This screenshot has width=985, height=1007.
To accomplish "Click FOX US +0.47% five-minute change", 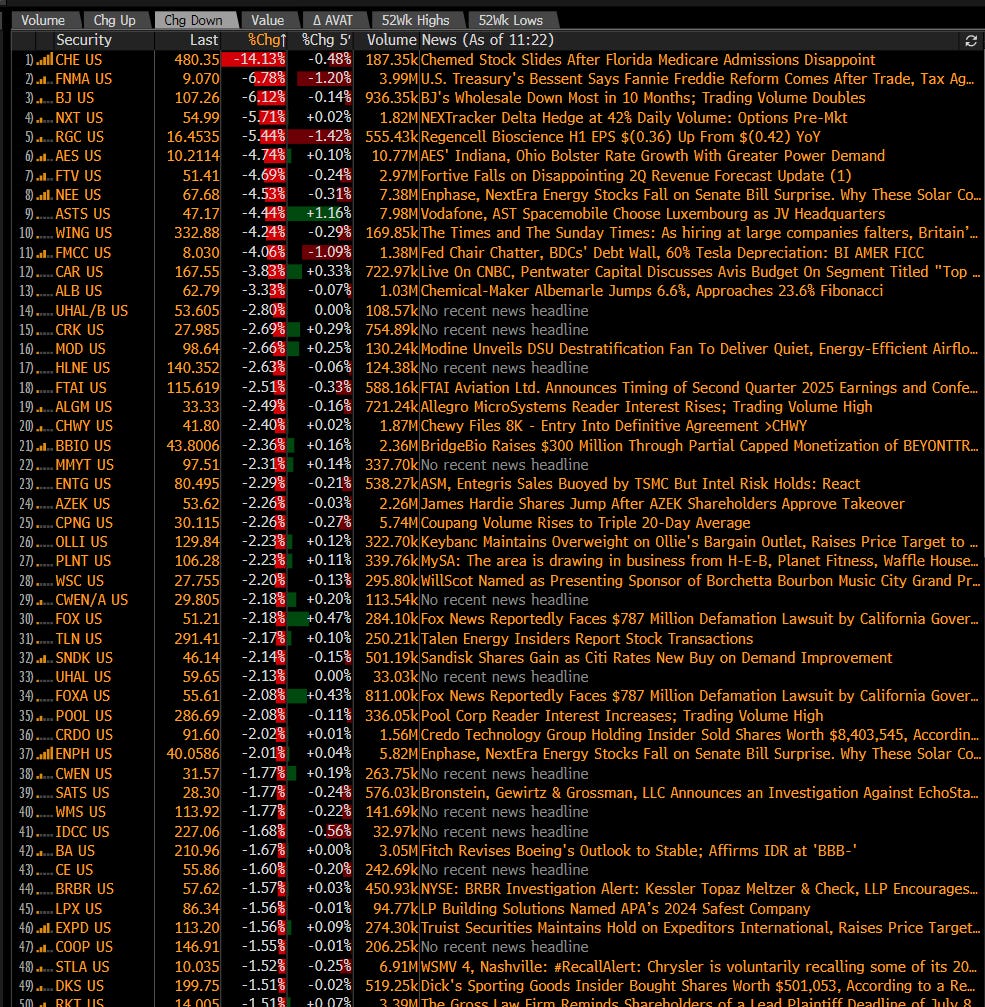I will [320, 619].
